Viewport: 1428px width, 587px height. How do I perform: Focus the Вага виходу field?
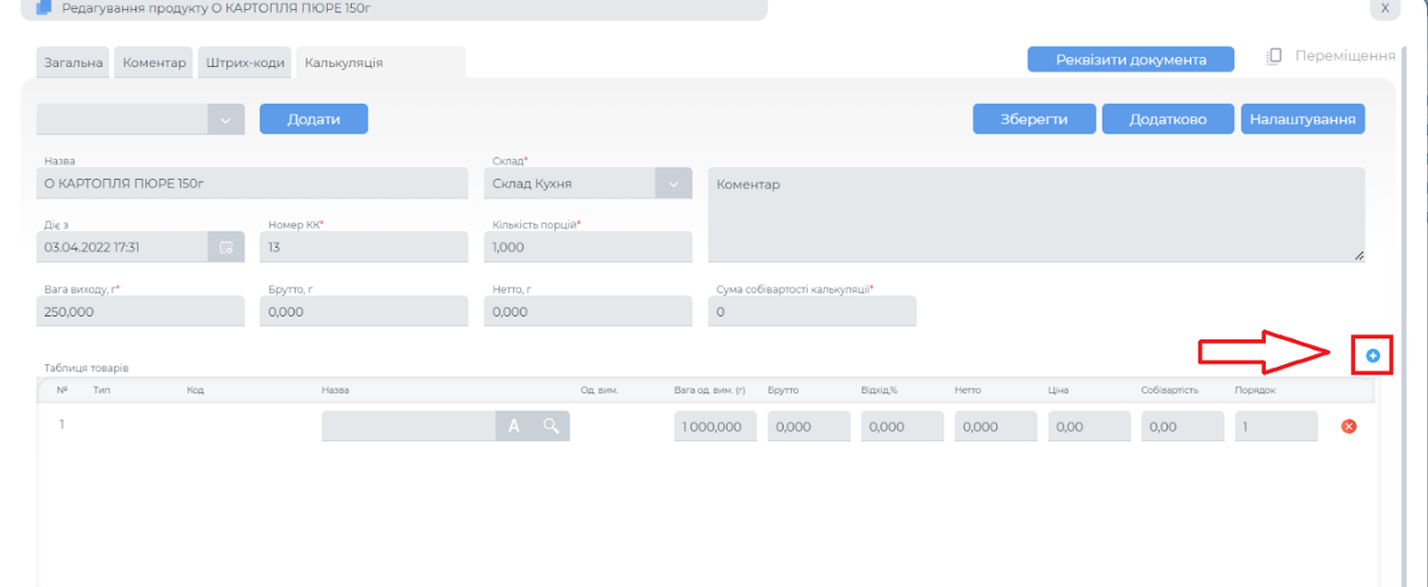point(140,312)
